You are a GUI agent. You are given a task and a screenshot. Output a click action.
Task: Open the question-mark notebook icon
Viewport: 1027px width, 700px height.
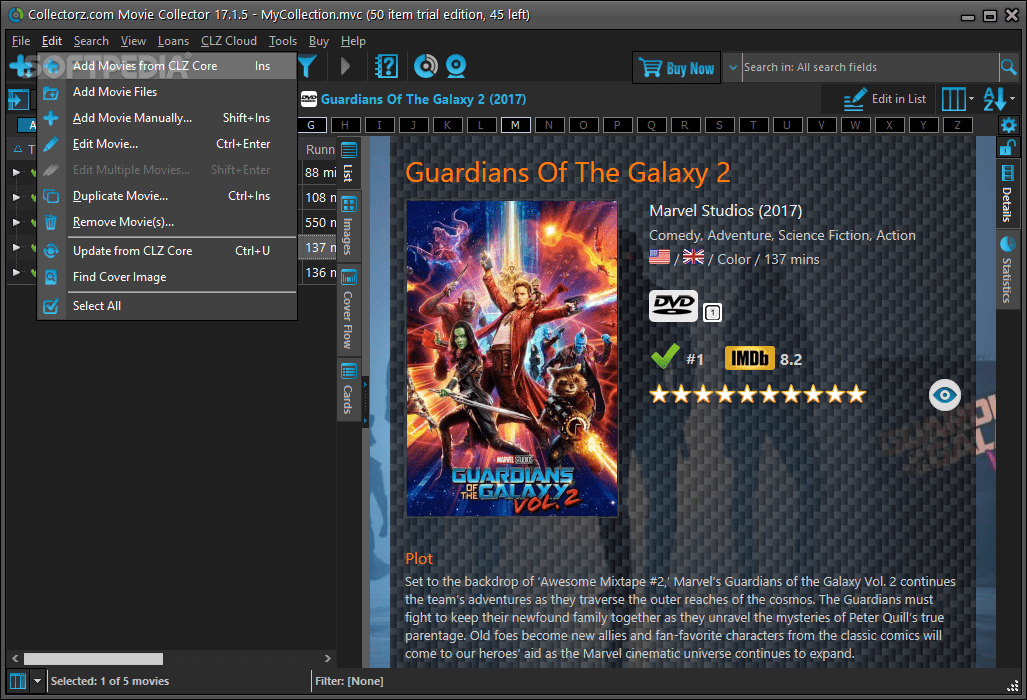[386, 66]
